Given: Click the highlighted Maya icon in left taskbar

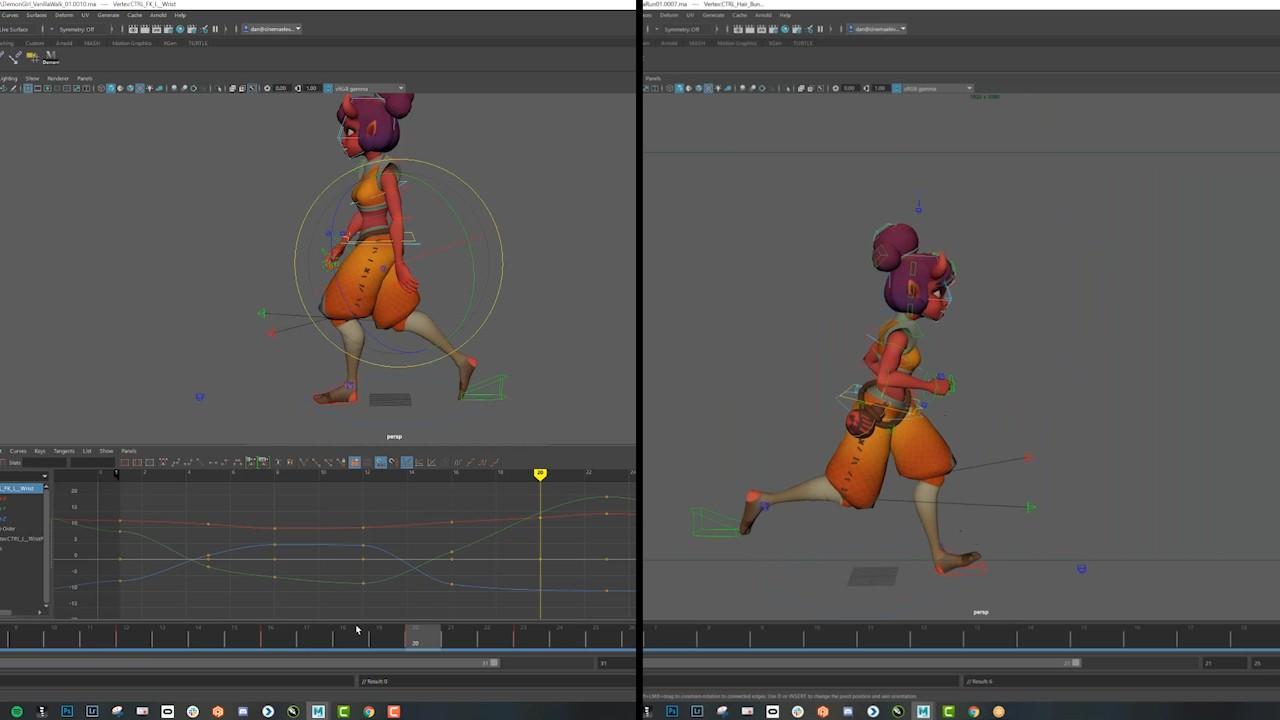Looking at the screenshot, I should (318, 711).
